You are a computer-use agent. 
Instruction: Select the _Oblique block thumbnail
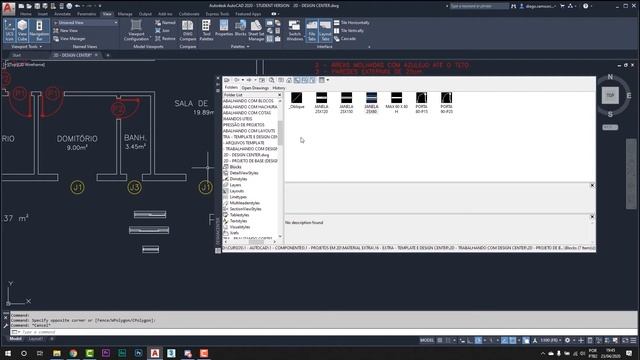[297, 101]
